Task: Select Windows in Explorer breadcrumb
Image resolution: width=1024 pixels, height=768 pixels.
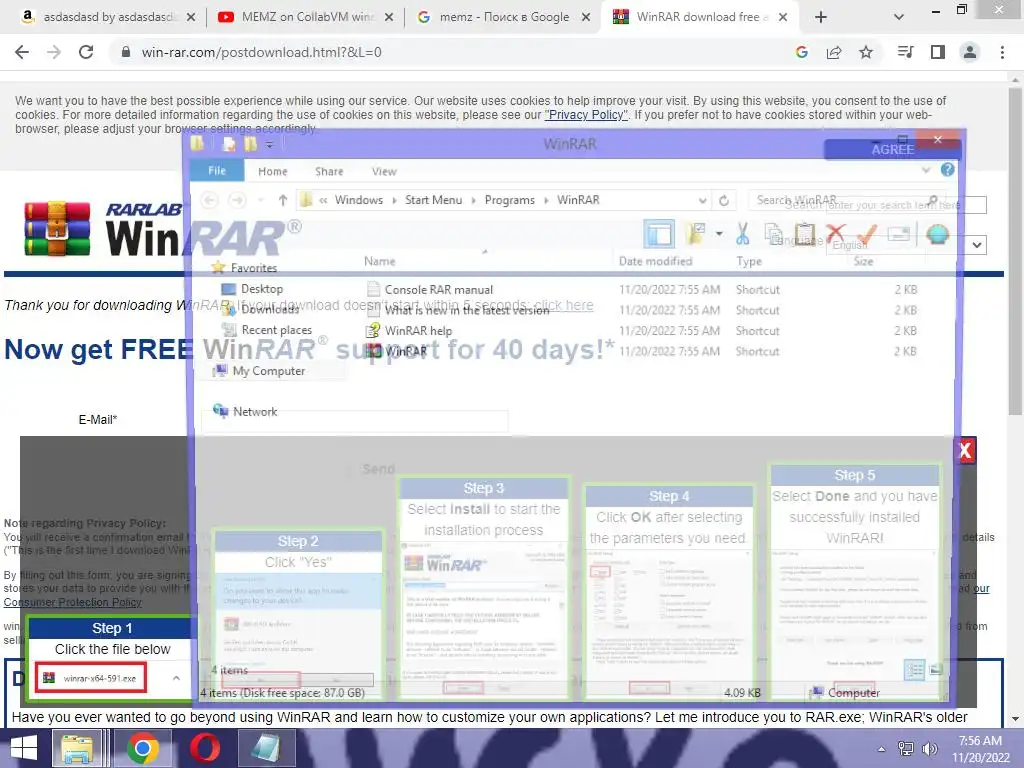Action: click(359, 200)
